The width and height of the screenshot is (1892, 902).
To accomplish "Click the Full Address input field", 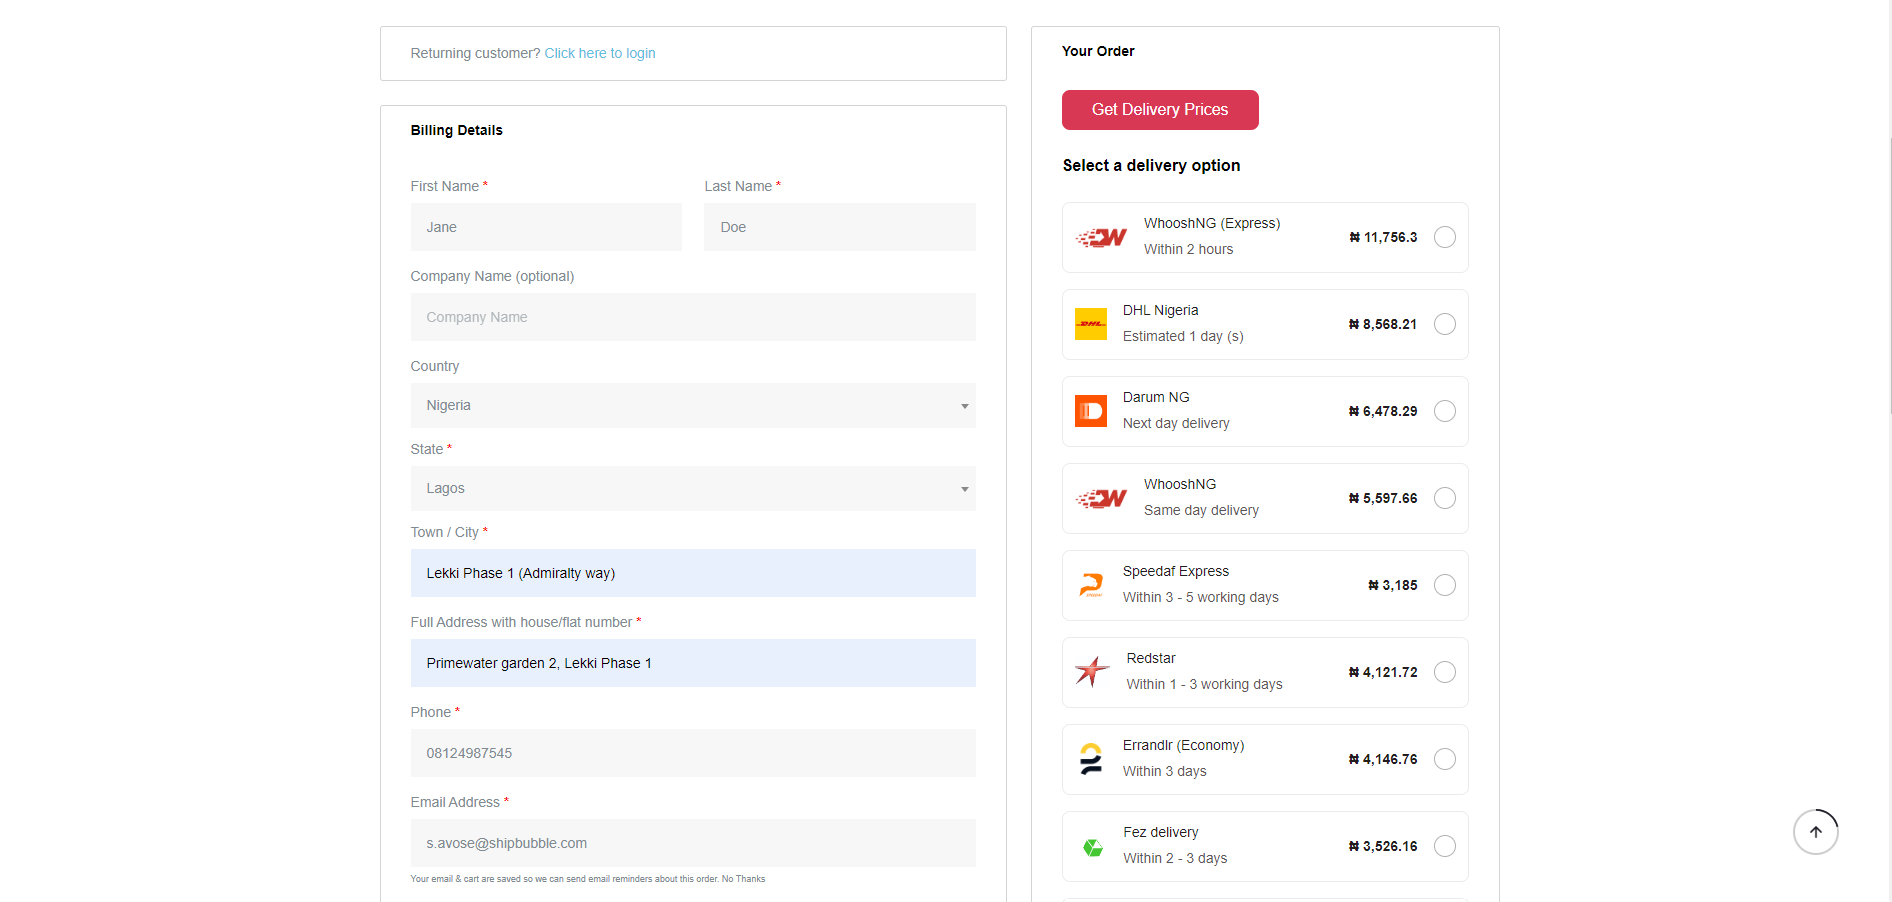I will [x=693, y=663].
